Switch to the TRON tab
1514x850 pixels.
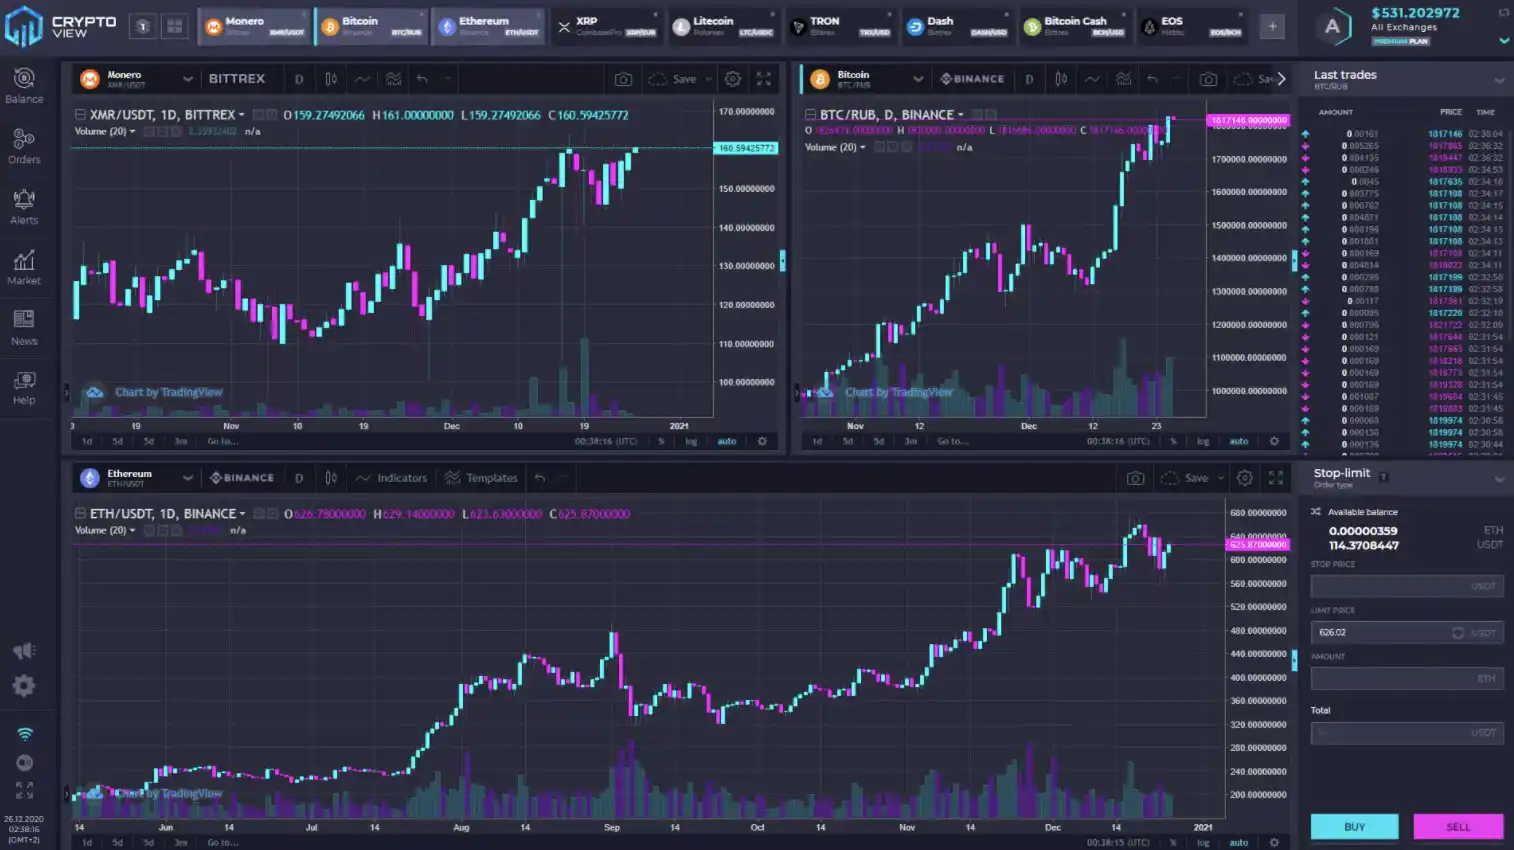pos(841,26)
